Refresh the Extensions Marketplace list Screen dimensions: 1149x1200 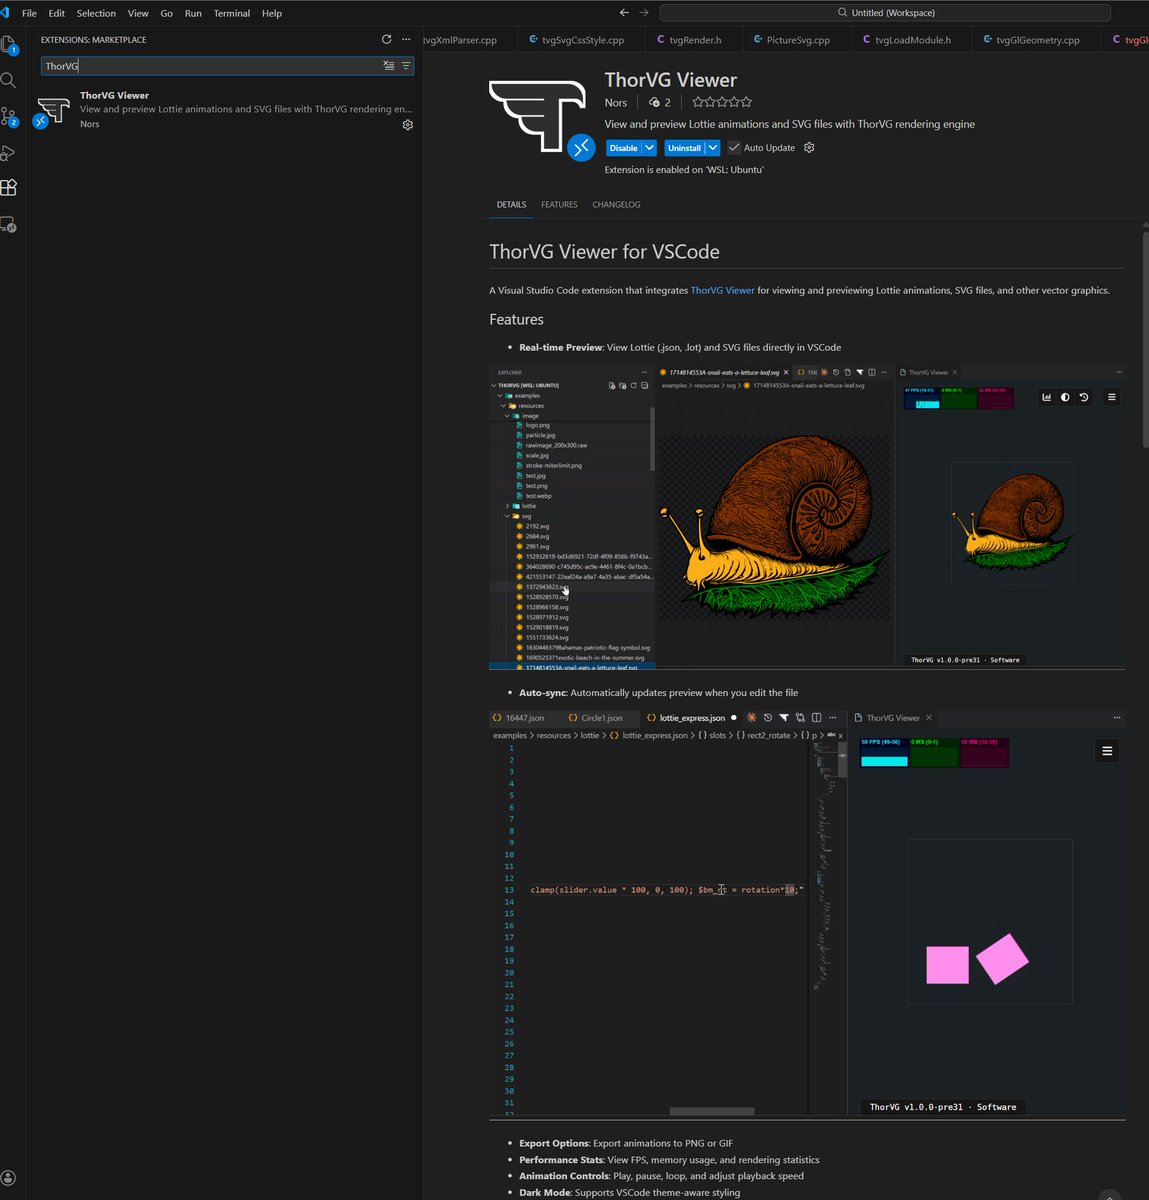point(387,39)
